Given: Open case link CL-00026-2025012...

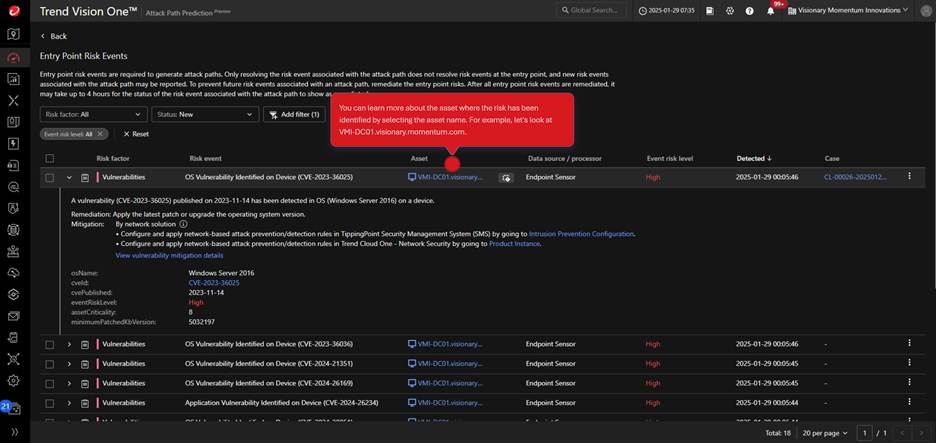Looking at the screenshot, I should coord(855,177).
